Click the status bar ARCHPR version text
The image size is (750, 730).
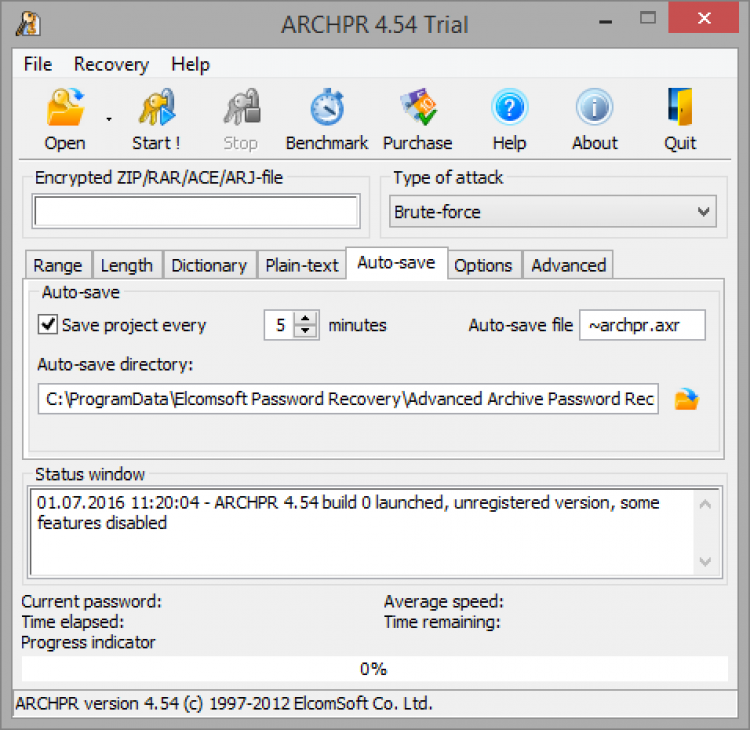click(x=224, y=704)
